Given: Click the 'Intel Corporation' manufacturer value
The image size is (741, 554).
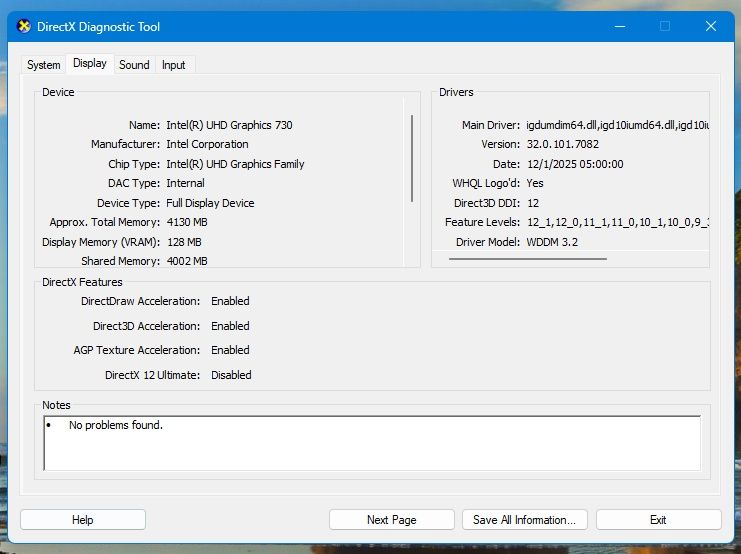Looking at the screenshot, I should pos(207,144).
